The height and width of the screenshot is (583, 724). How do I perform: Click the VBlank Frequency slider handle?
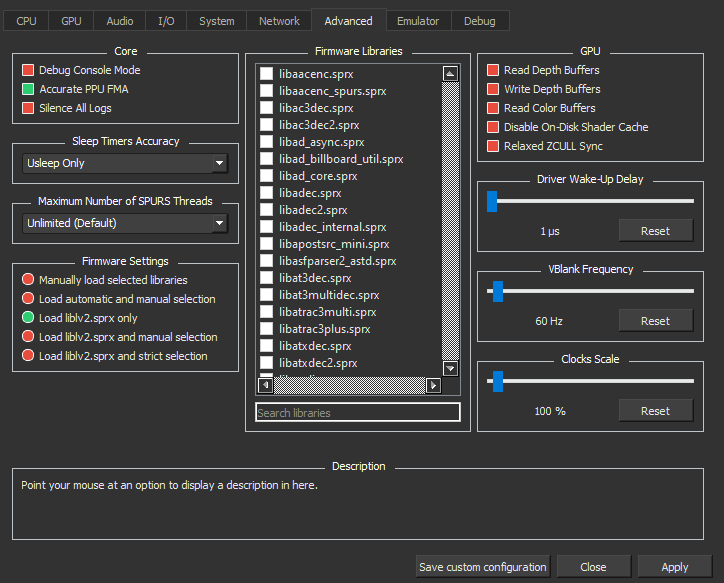pos(497,291)
